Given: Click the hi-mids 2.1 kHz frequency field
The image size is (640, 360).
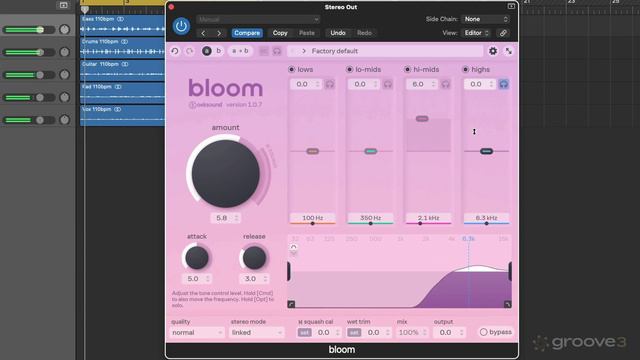Looking at the screenshot, I should tap(428, 218).
